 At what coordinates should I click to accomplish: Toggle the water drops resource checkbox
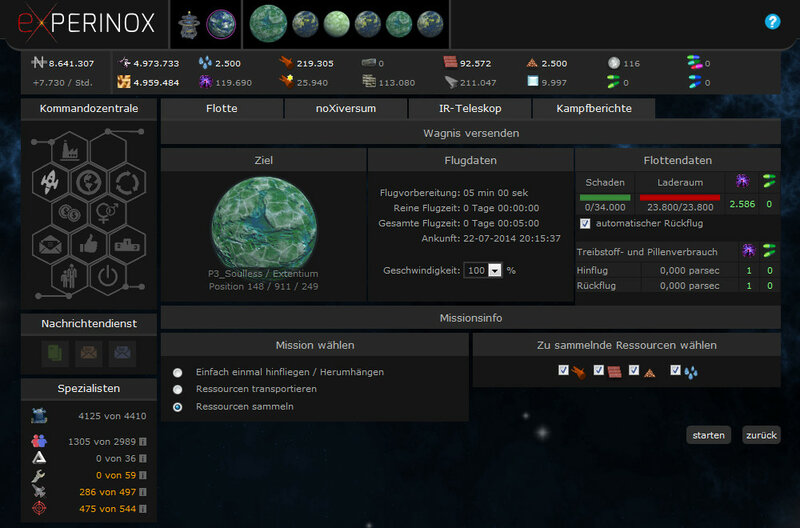[676, 370]
